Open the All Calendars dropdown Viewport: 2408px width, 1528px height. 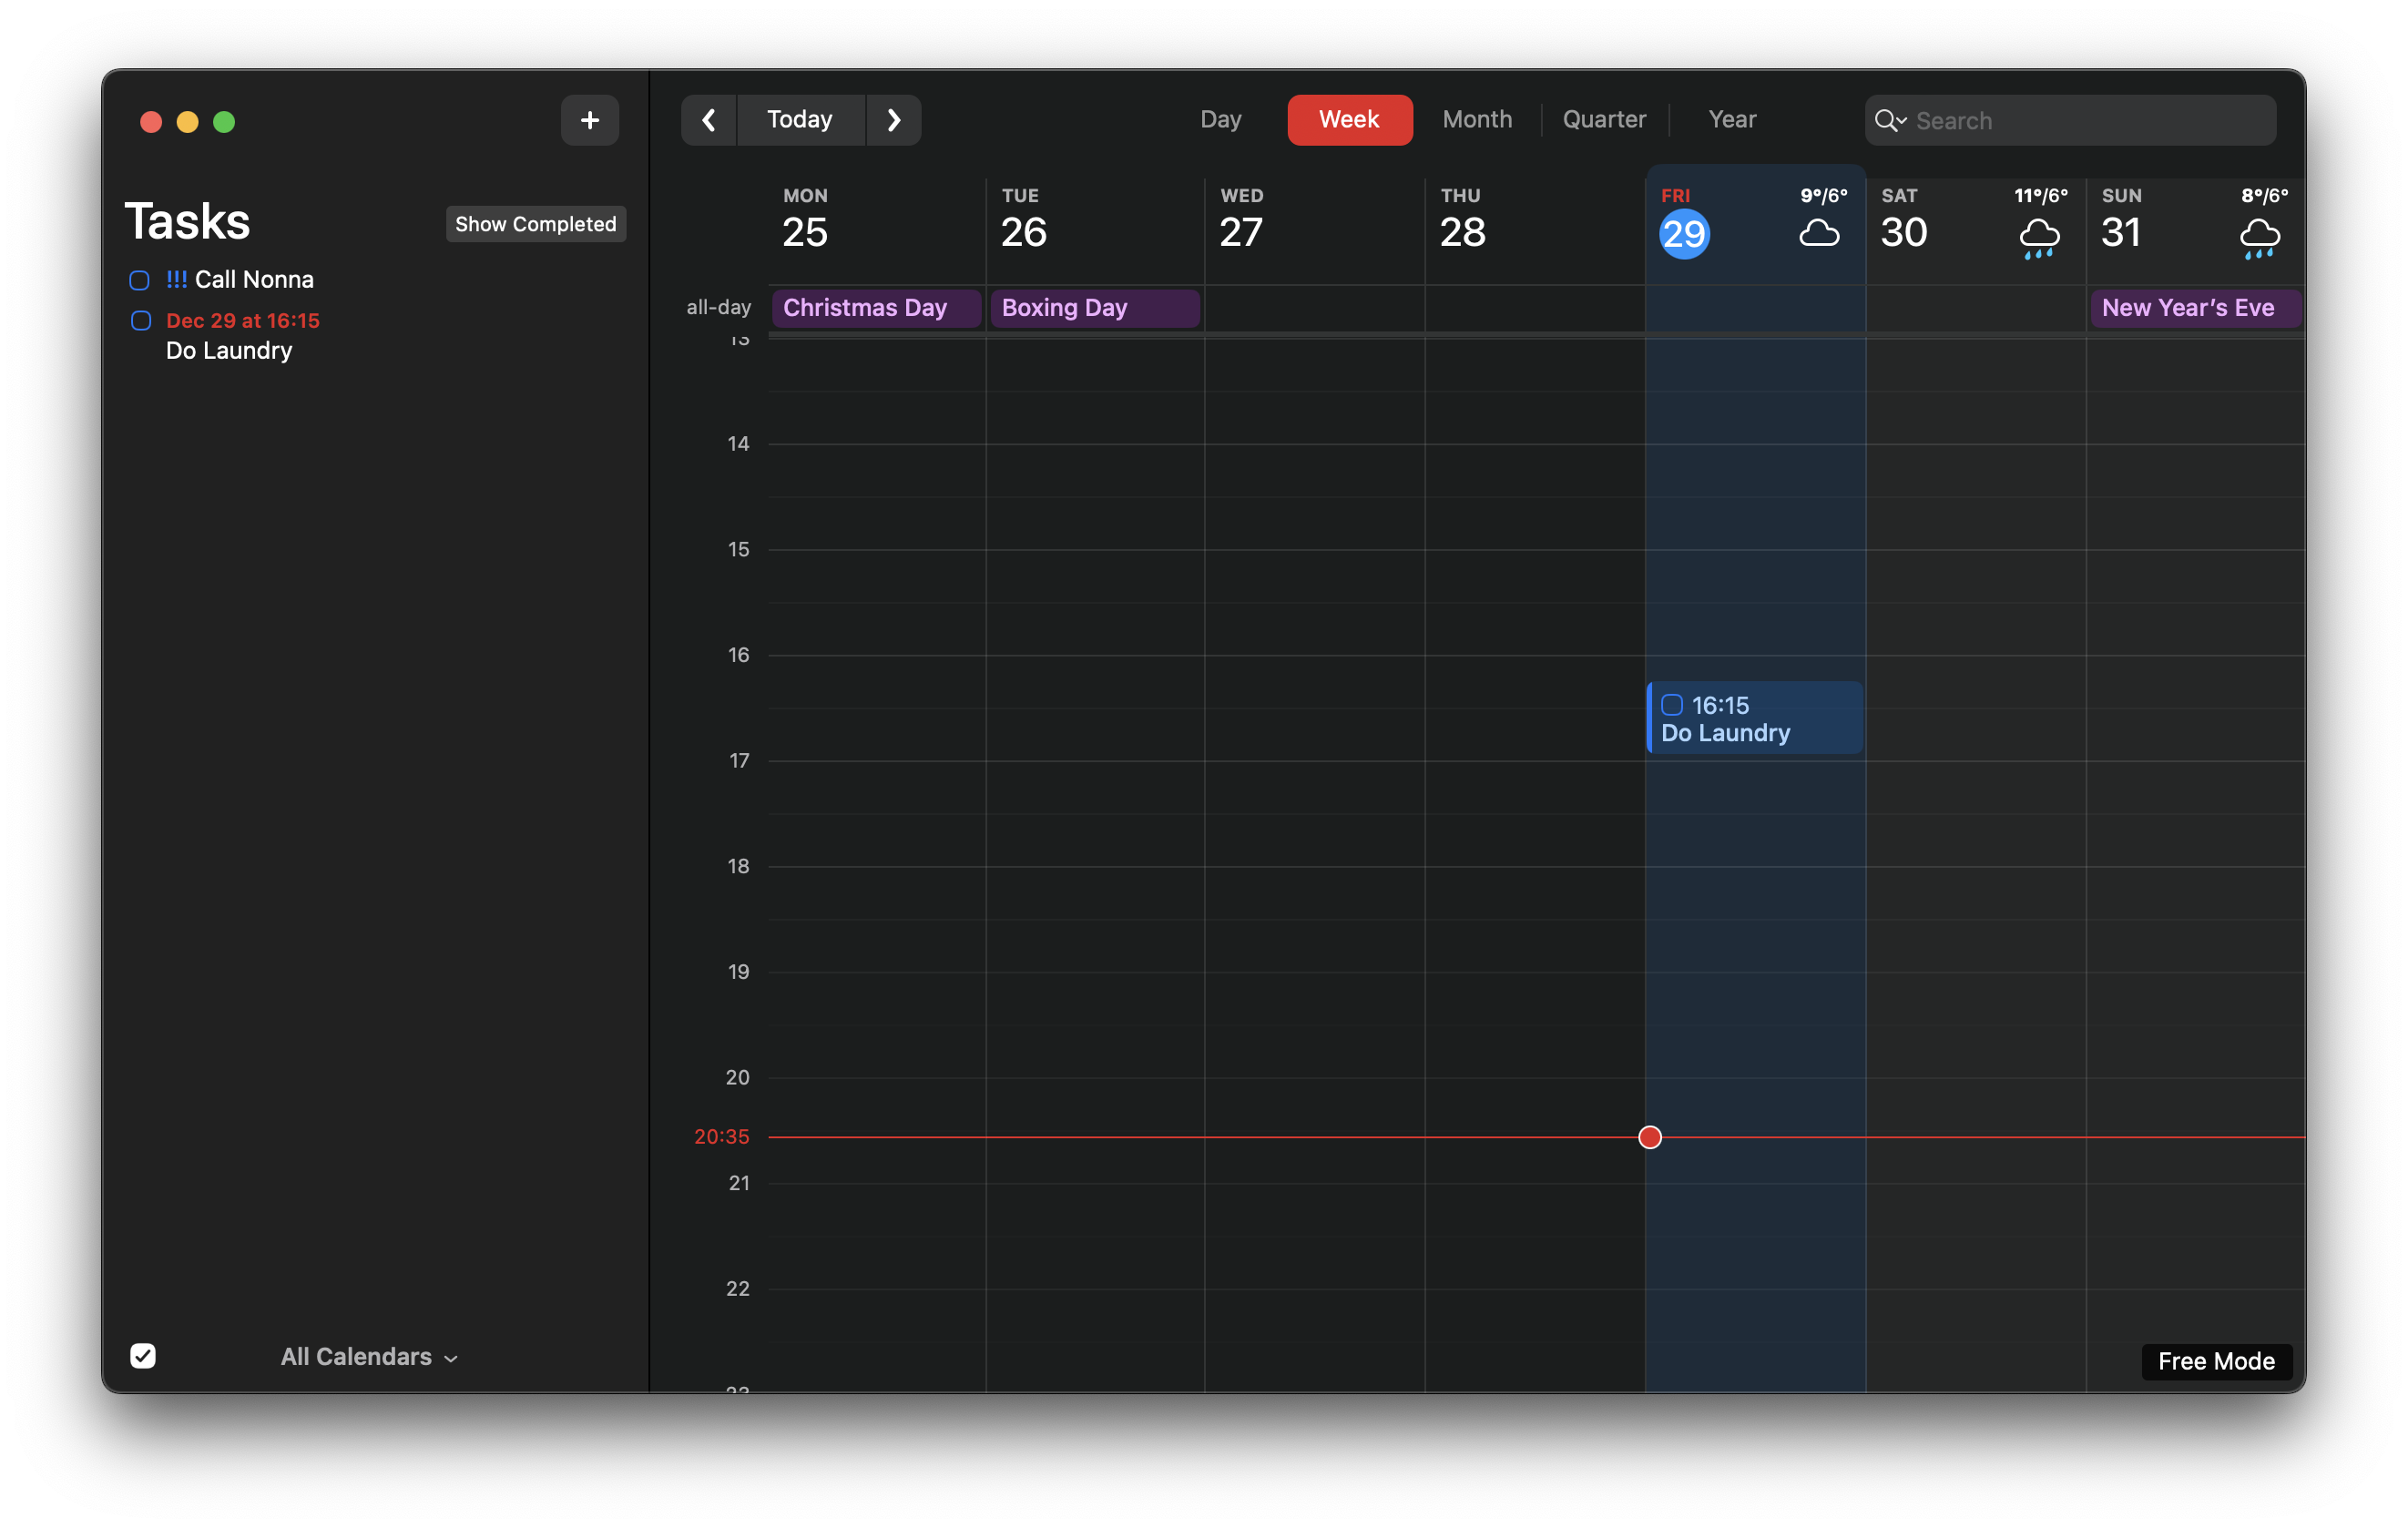click(x=368, y=1357)
